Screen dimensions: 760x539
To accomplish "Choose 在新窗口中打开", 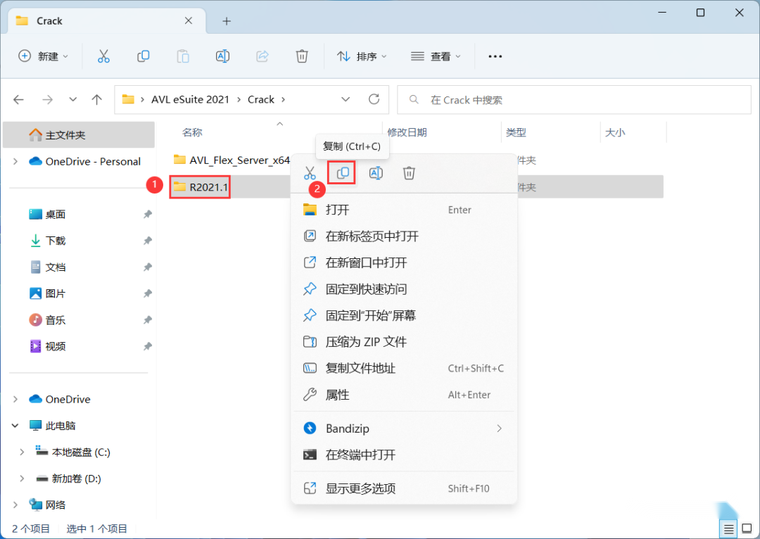I will pyautogui.click(x=404, y=263).
